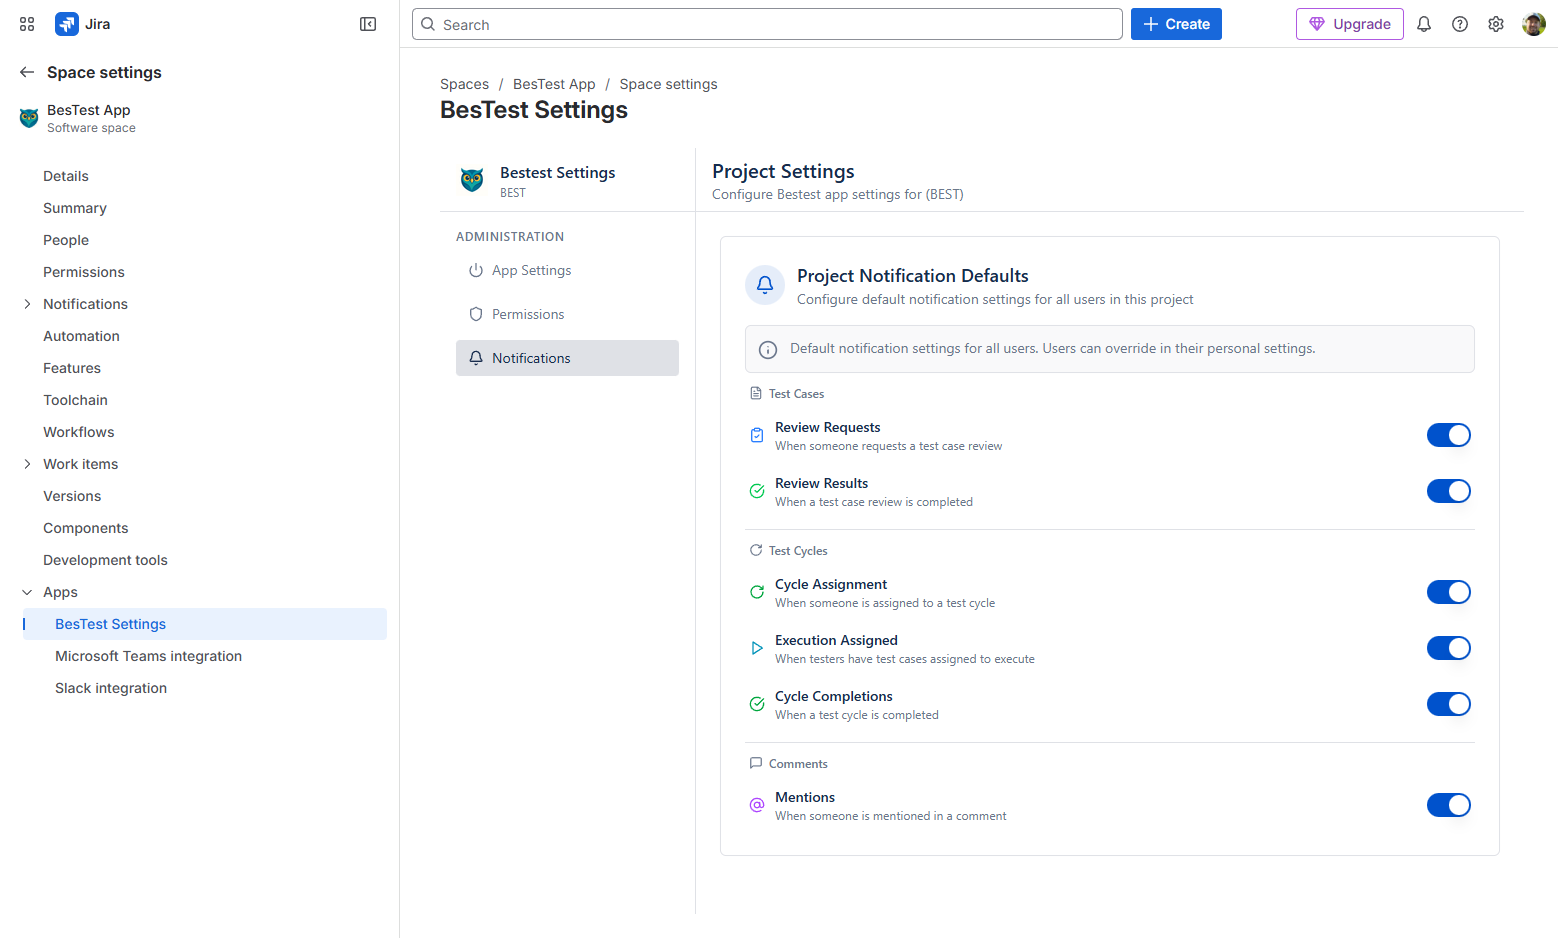The width and height of the screenshot is (1558, 938).
Task: Click the Execution Assigned play icon
Action: [x=757, y=648]
